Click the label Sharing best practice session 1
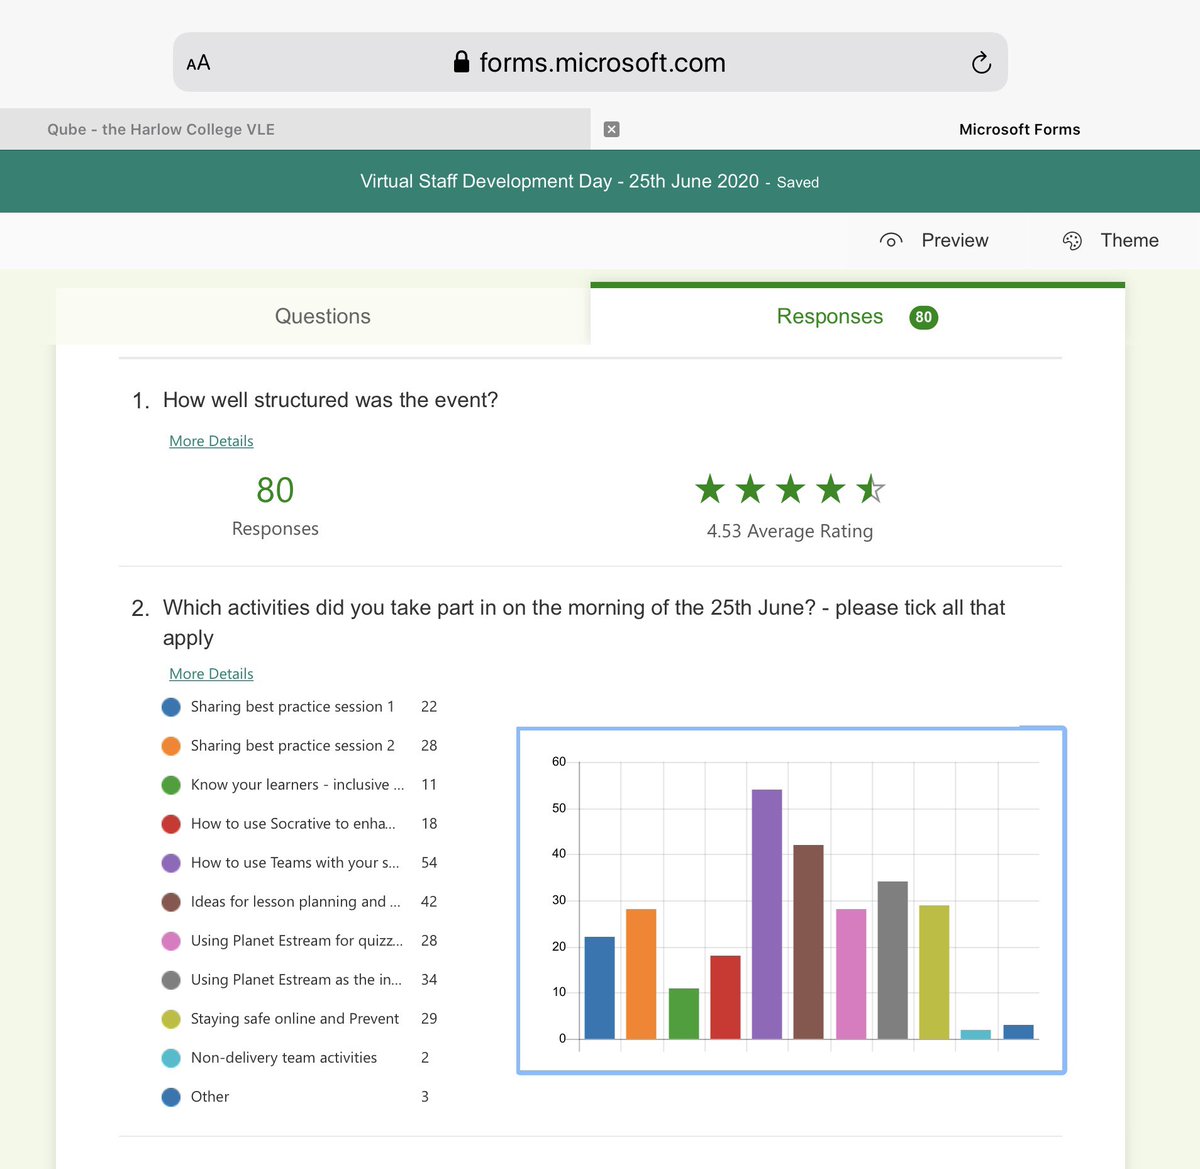Screen dimensions: 1200x1169 coord(292,707)
